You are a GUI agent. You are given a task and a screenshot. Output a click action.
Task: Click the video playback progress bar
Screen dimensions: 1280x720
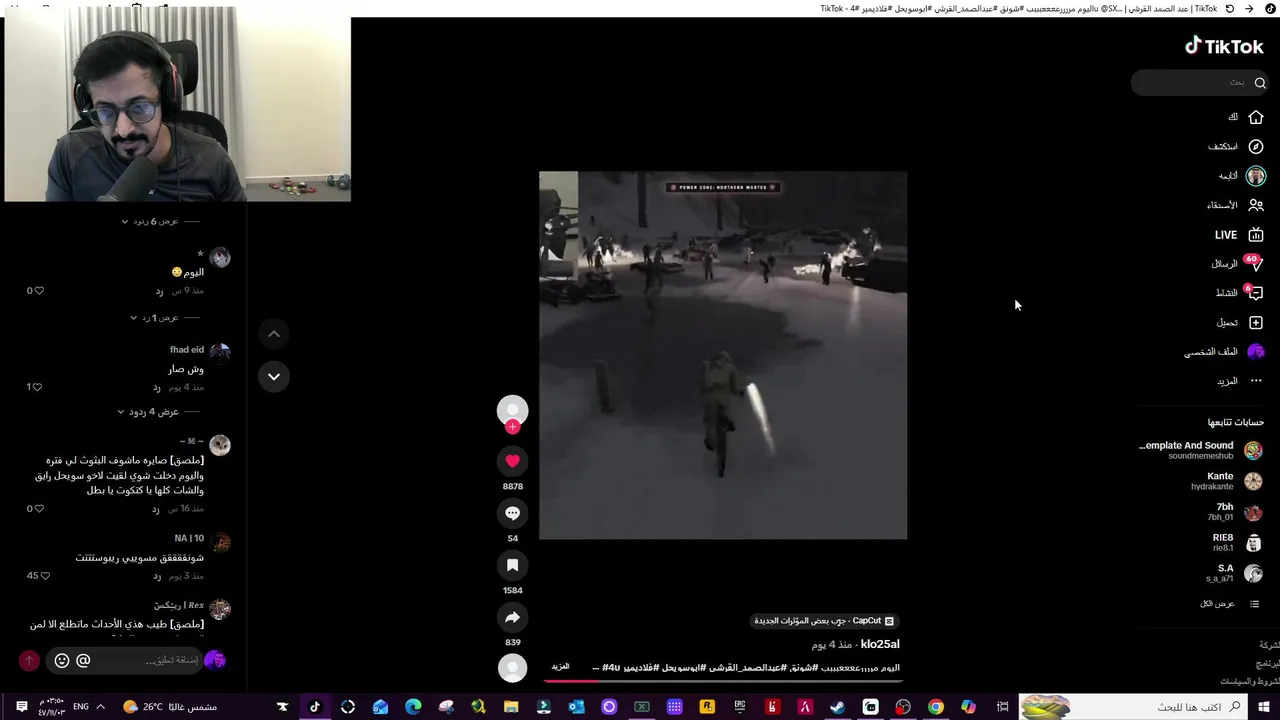point(723,681)
